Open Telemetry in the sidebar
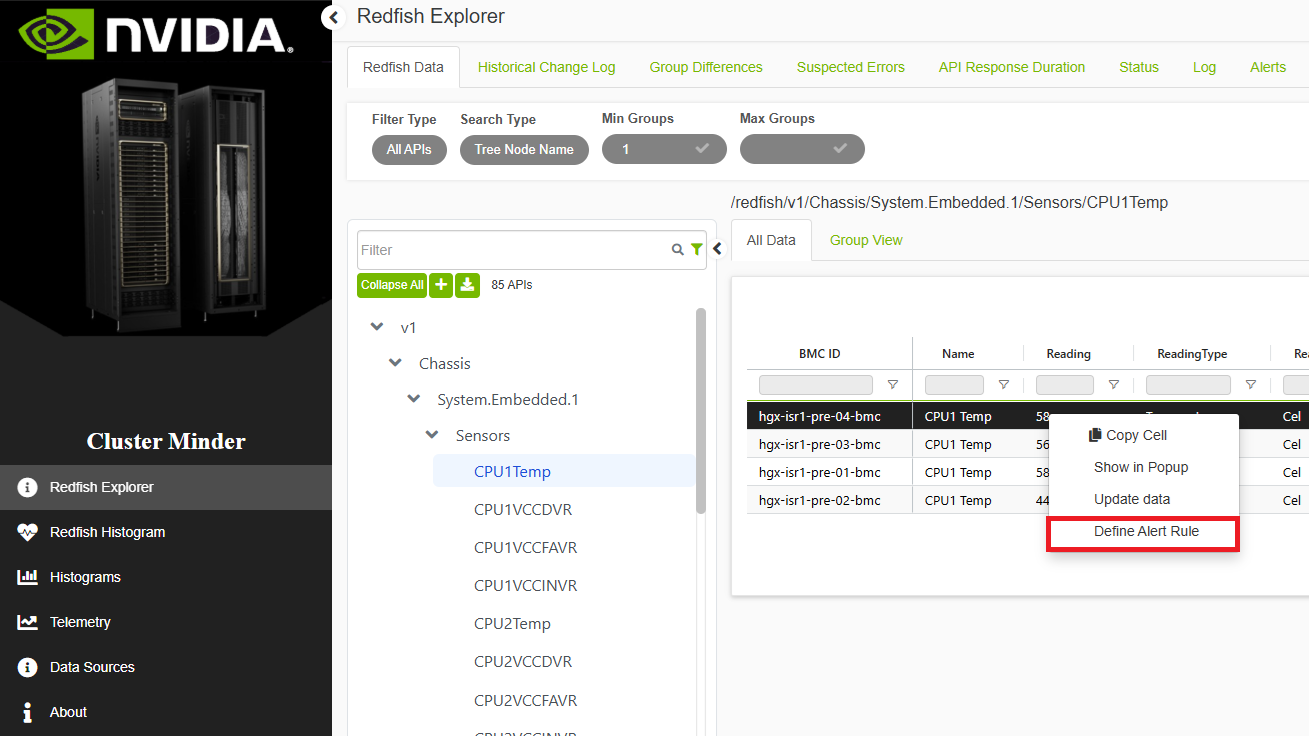 pos(166,622)
